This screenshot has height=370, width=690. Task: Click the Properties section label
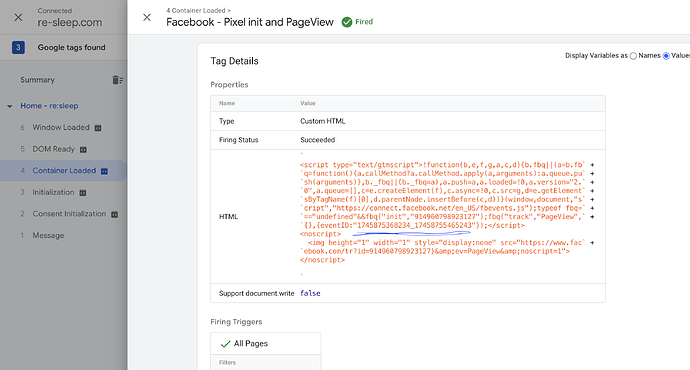(229, 84)
